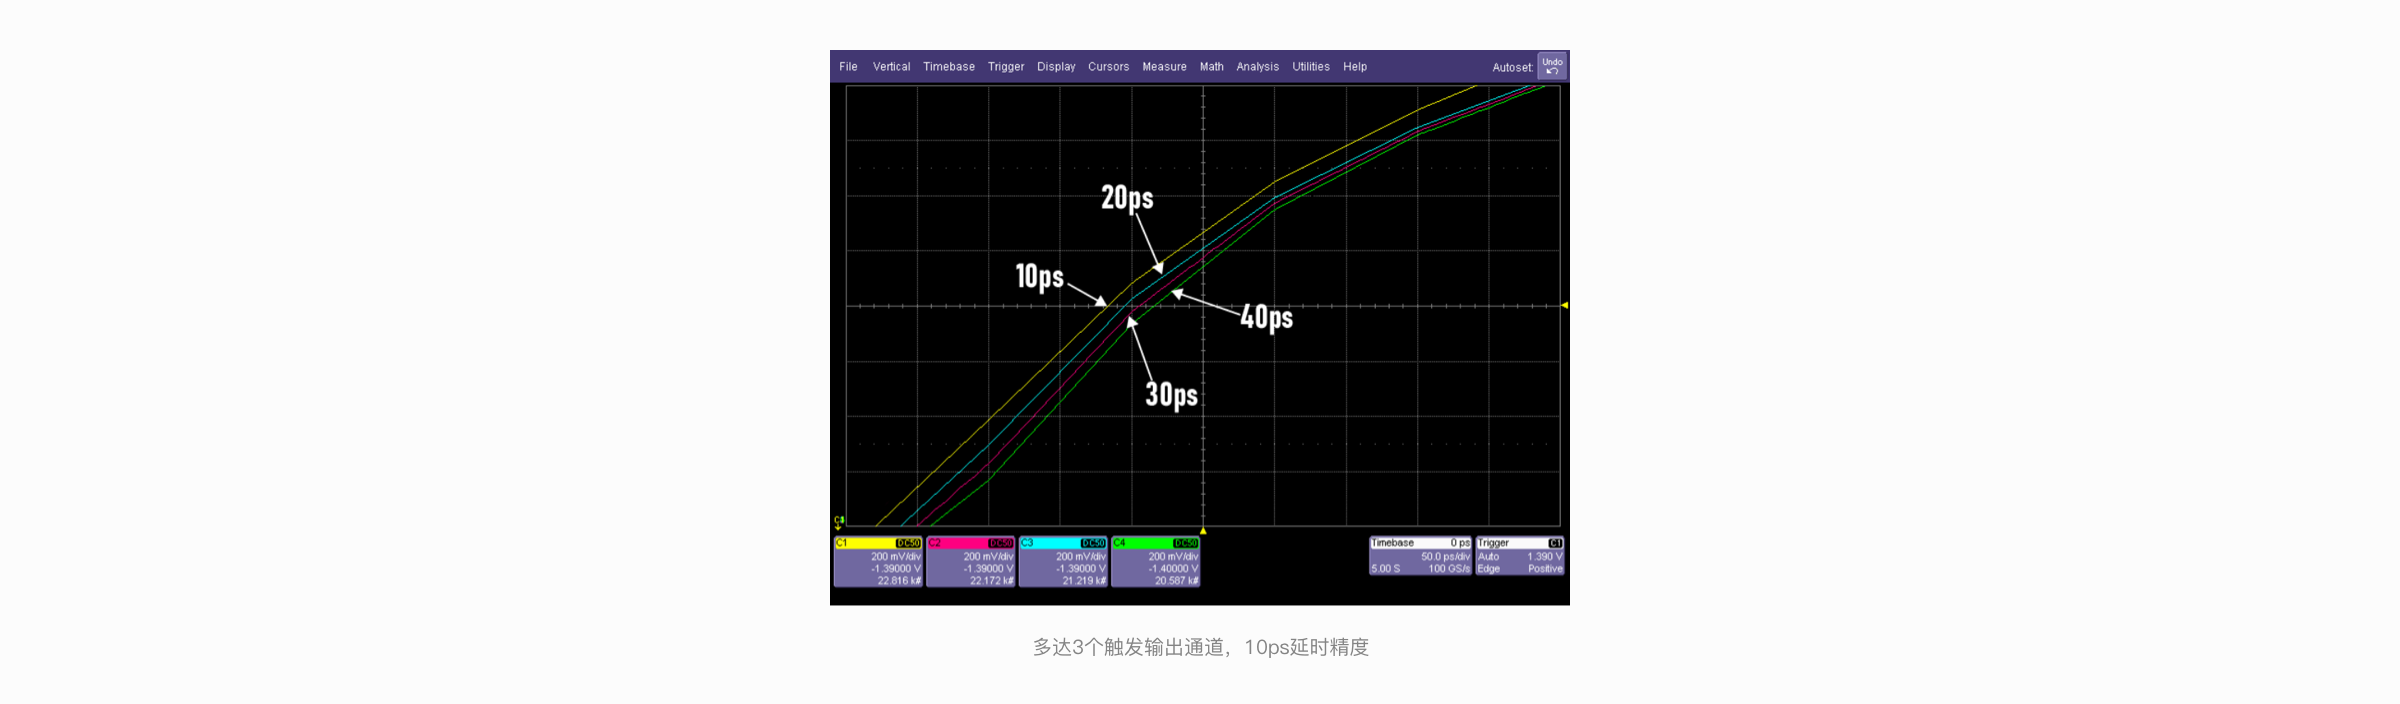Open the Cursors menu

(x=1108, y=67)
